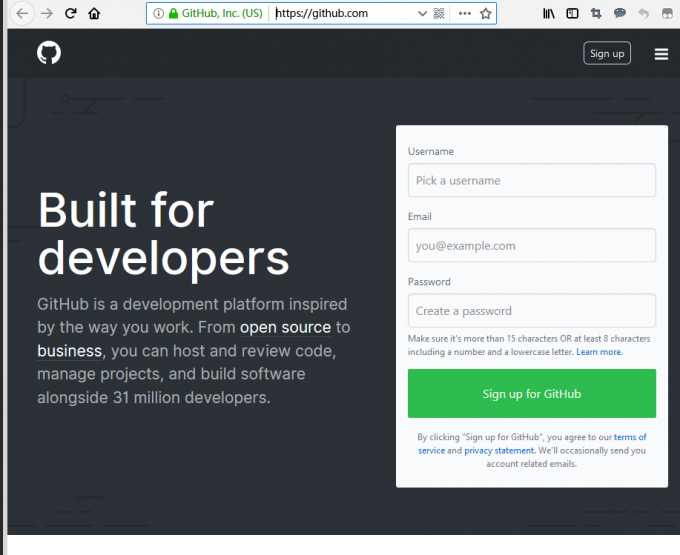Click the 'Username' field label
Image resolution: width=680 pixels, height=555 pixels.
[x=431, y=151]
